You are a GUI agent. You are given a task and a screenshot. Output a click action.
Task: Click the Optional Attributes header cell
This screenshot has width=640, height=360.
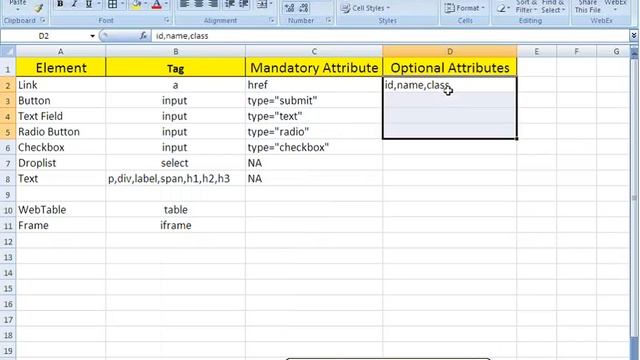click(x=450, y=67)
